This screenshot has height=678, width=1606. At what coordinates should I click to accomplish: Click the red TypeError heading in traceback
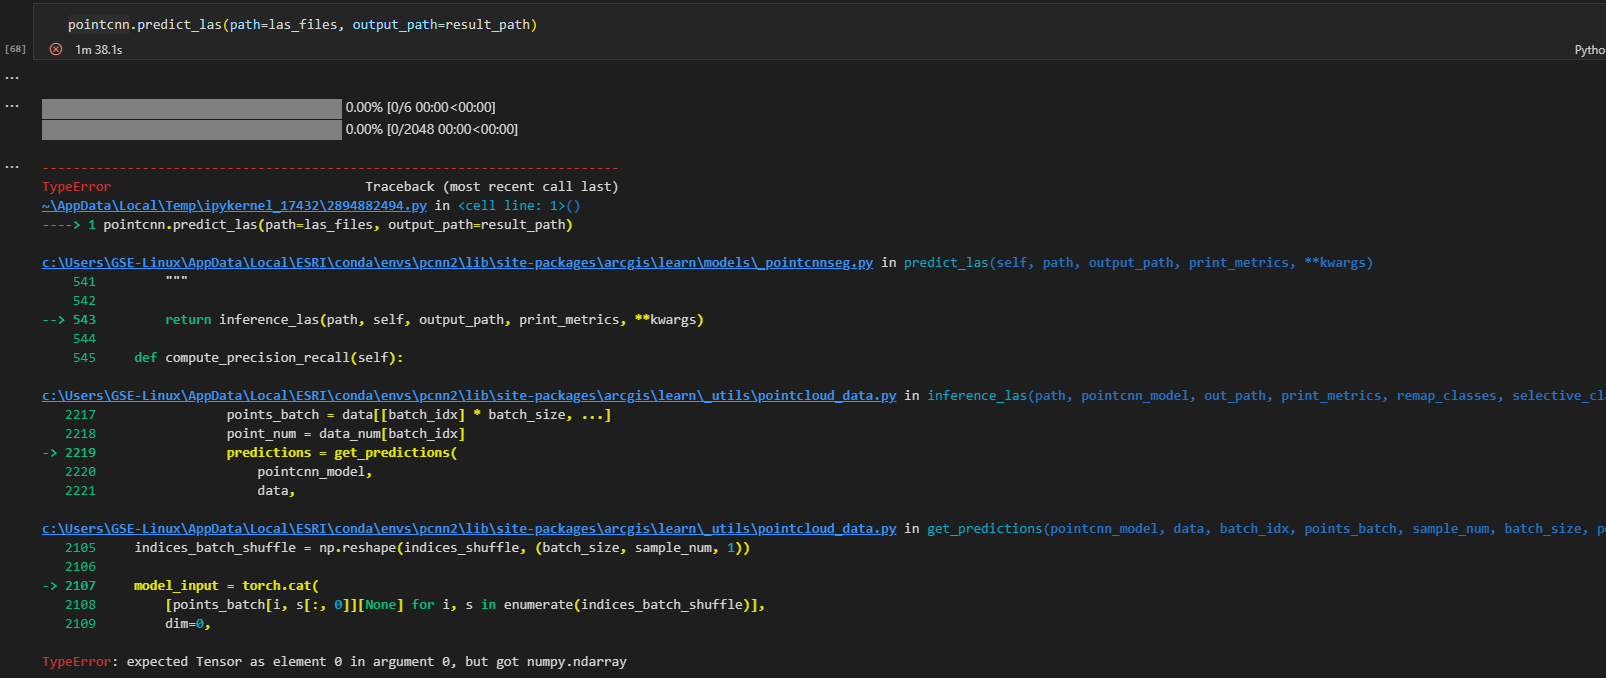tap(77, 186)
